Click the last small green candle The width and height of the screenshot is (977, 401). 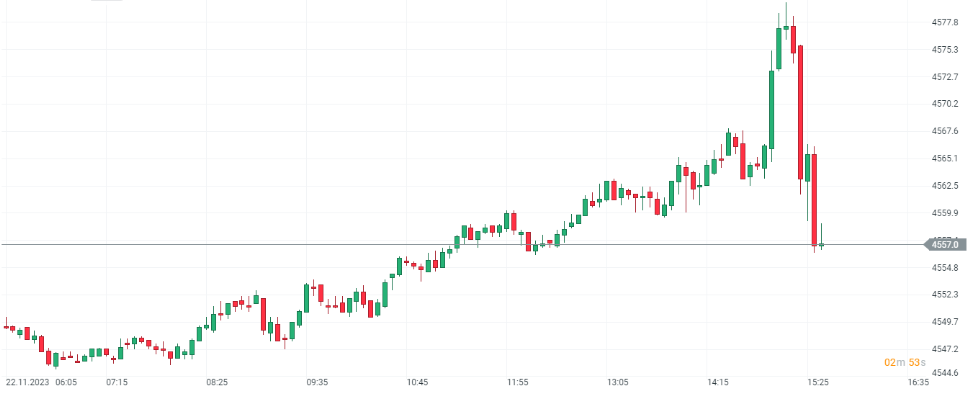click(821, 244)
